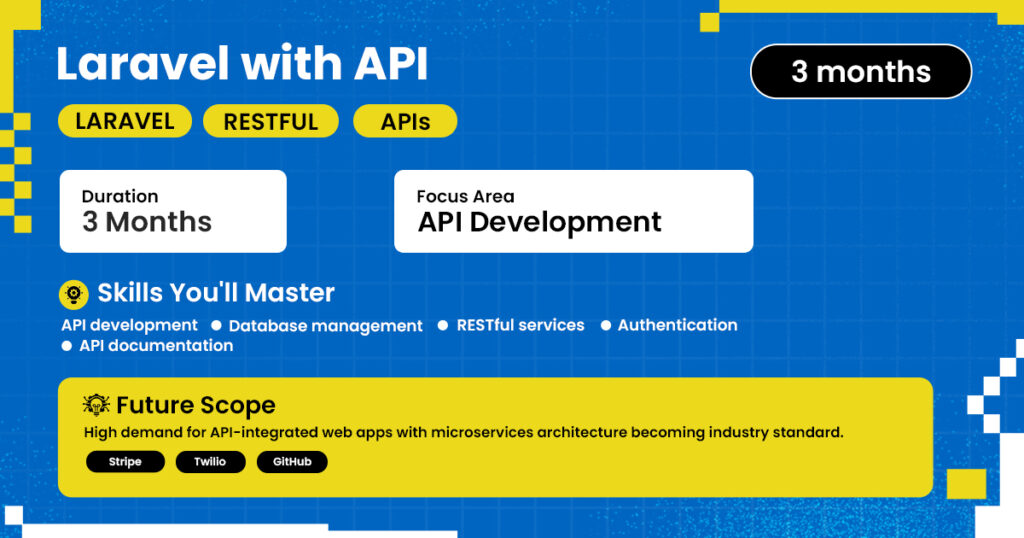Click the Laravel with API title
The height and width of the screenshot is (538, 1024).
242,63
